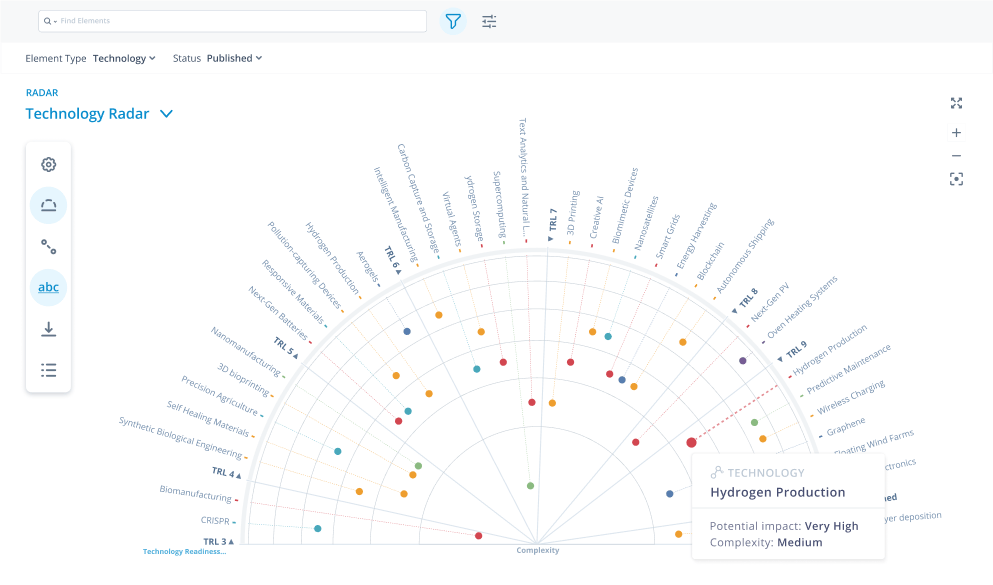Screen dimensions: 993x585
Task: Select the Next-Gen Batteries label
Action: 278,313
